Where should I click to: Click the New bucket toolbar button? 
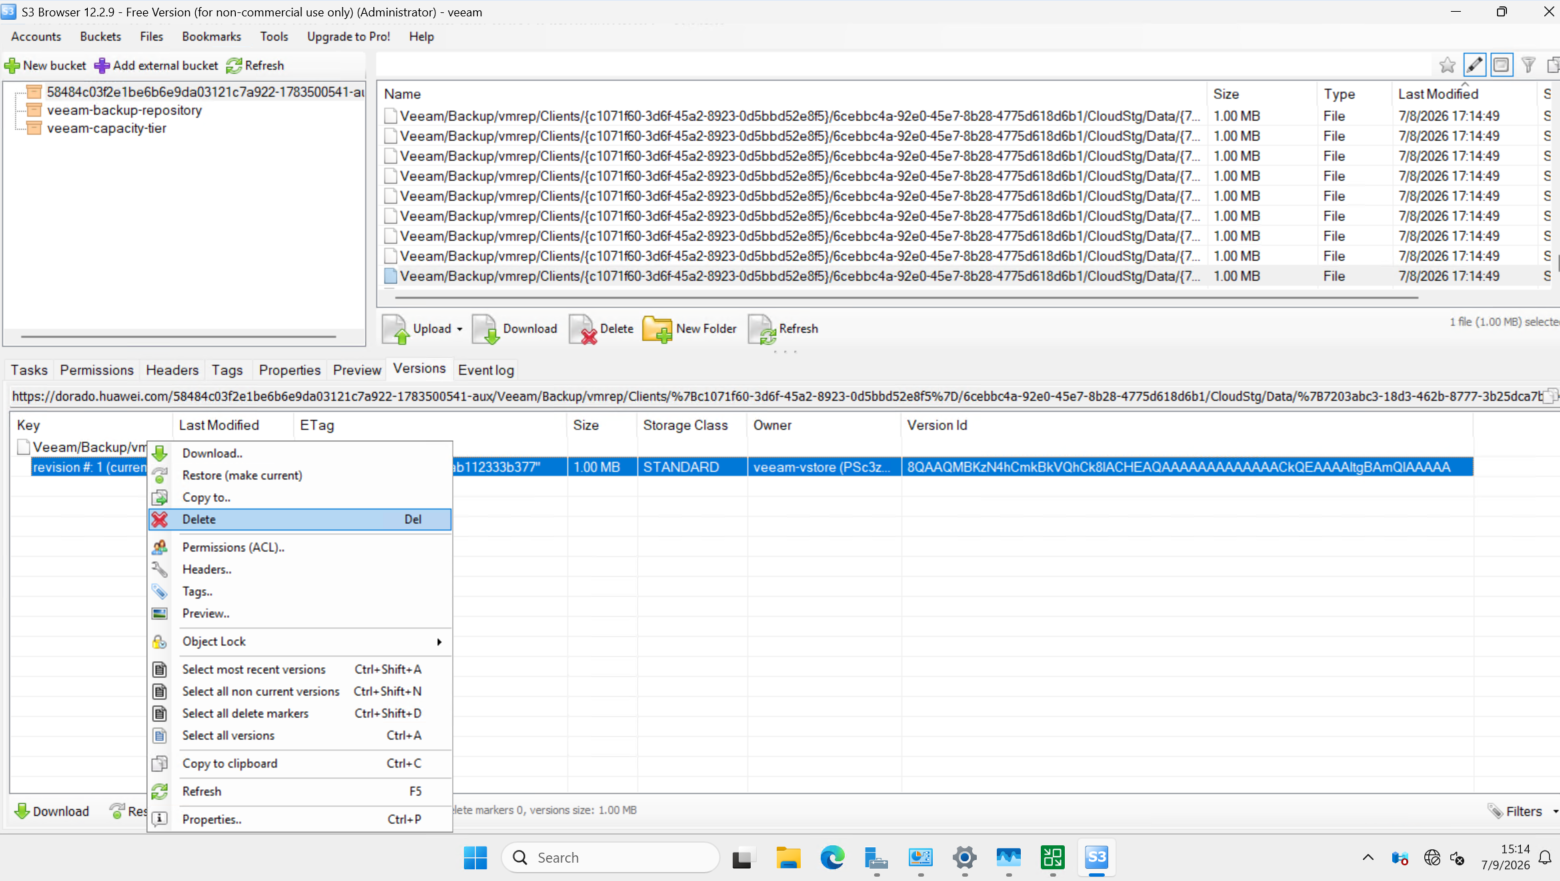46,66
